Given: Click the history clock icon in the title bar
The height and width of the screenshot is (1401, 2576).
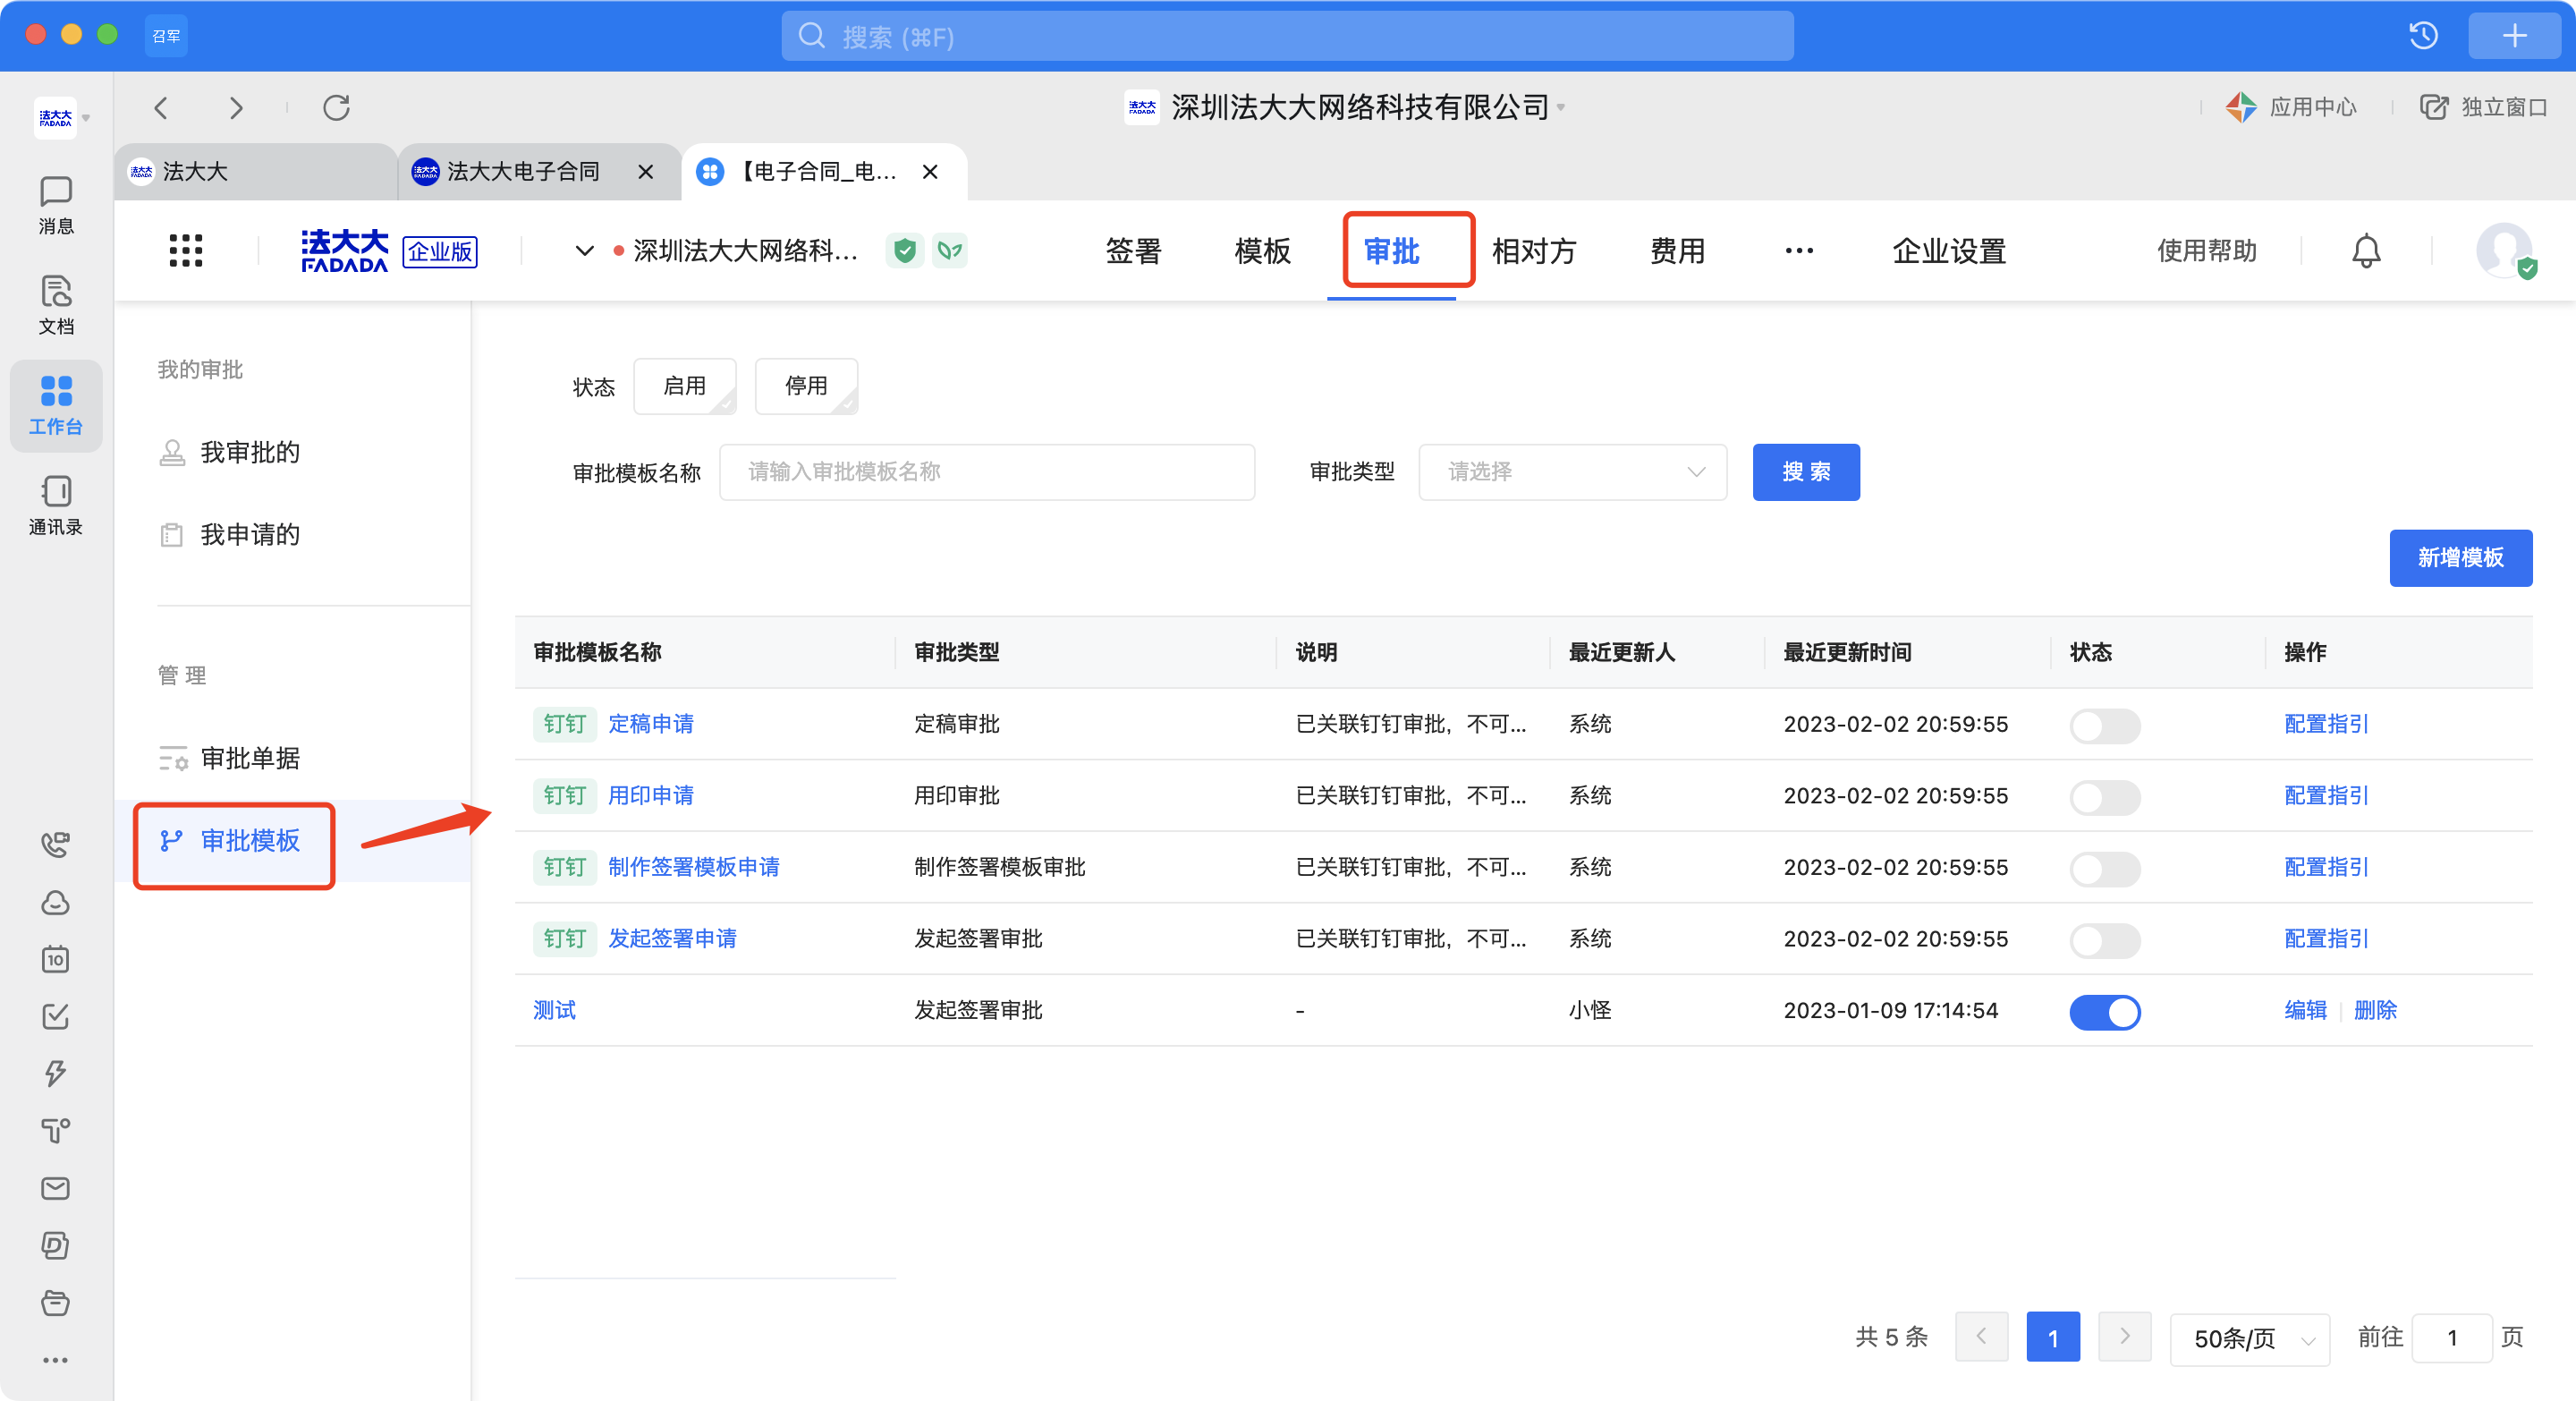Looking at the screenshot, I should click(2422, 35).
